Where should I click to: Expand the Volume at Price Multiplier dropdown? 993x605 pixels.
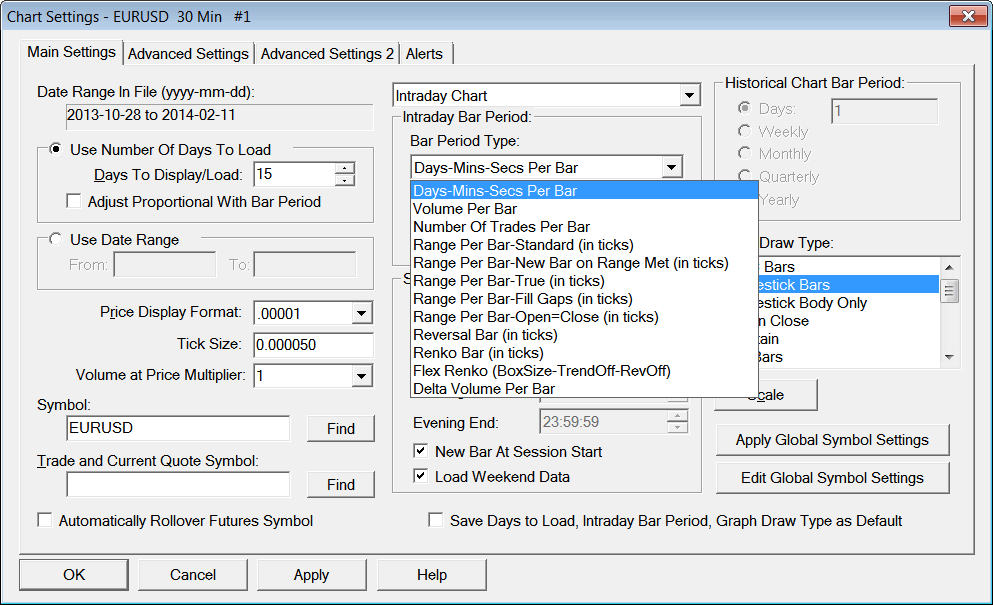tap(361, 376)
